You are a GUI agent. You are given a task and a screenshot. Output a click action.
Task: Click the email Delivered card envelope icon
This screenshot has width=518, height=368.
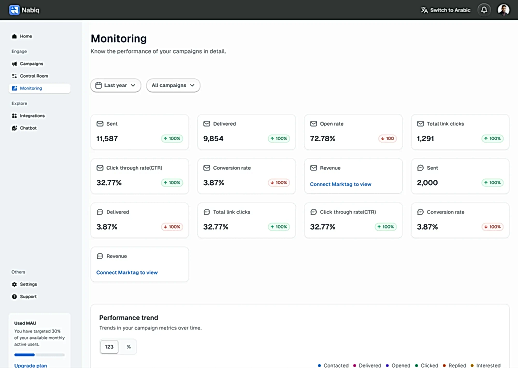[207, 124]
